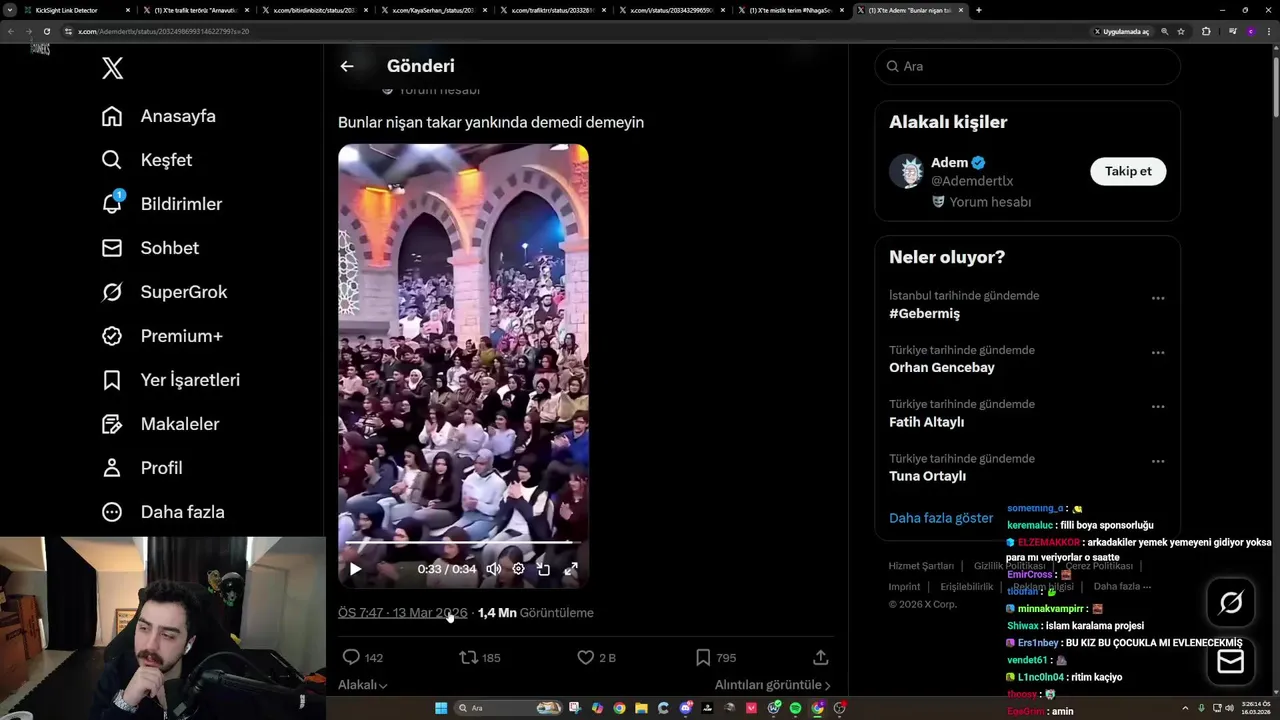Open Fatih Altaylı trending topic

[x=927, y=422]
